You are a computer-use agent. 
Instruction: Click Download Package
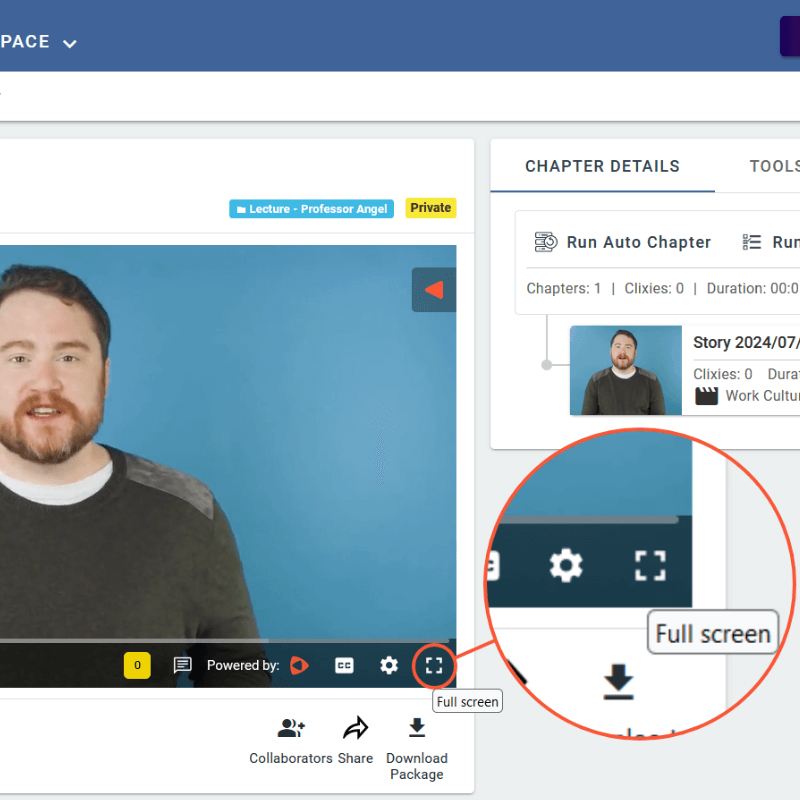(x=417, y=749)
